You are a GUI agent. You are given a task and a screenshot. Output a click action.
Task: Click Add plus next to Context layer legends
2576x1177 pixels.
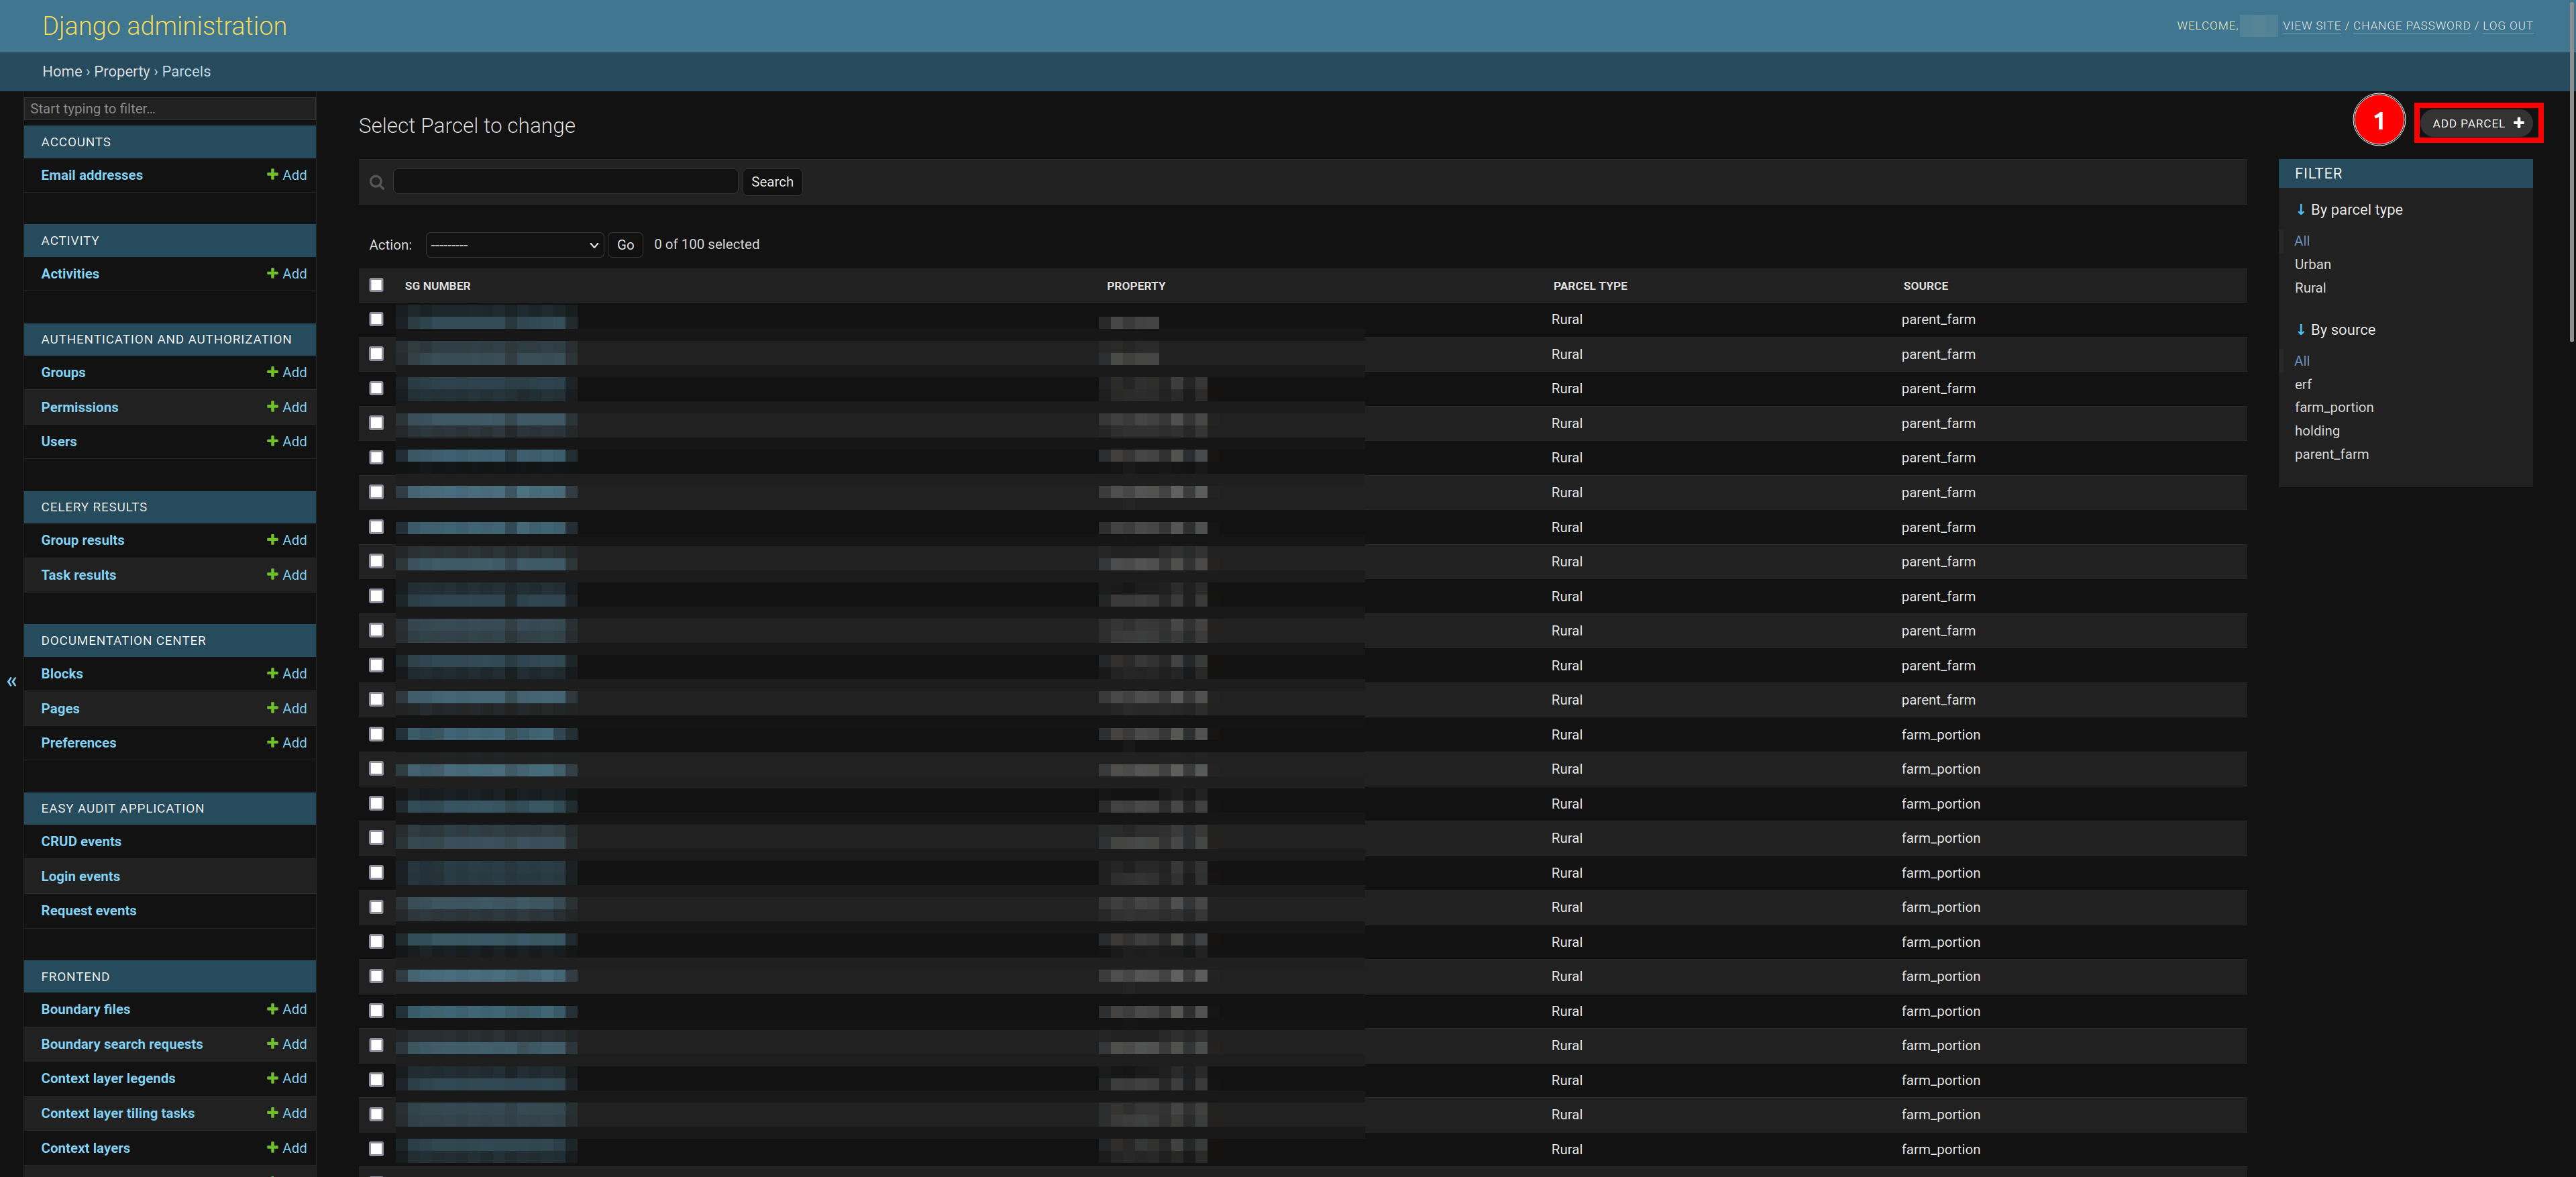coord(286,1079)
